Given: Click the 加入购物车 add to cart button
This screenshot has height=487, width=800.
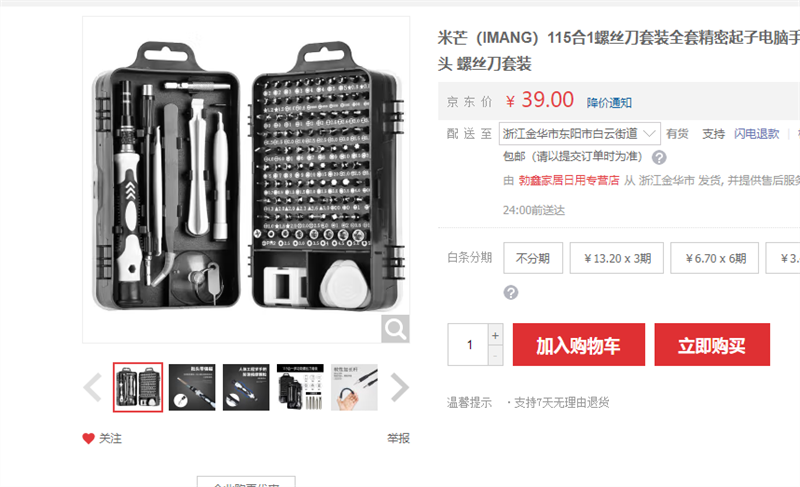Looking at the screenshot, I should [x=579, y=345].
